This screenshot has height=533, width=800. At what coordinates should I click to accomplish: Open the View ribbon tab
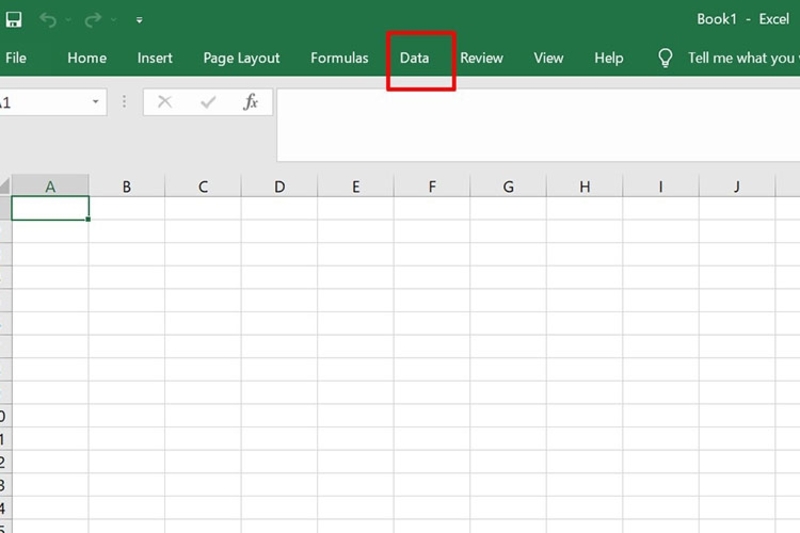point(548,58)
